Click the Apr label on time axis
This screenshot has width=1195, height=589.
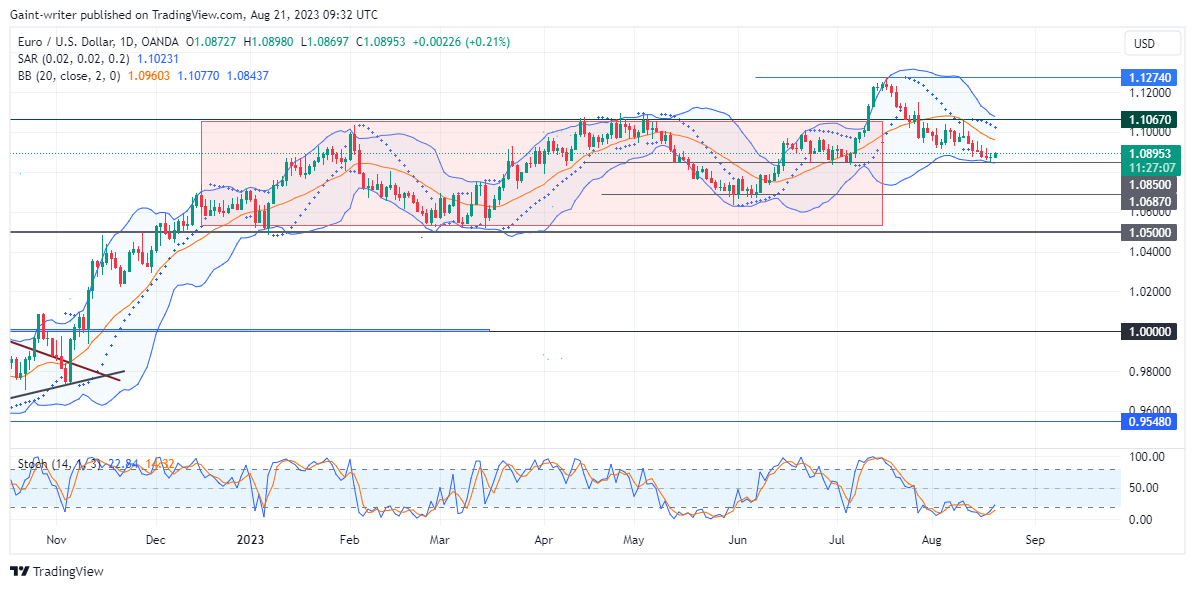543,539
